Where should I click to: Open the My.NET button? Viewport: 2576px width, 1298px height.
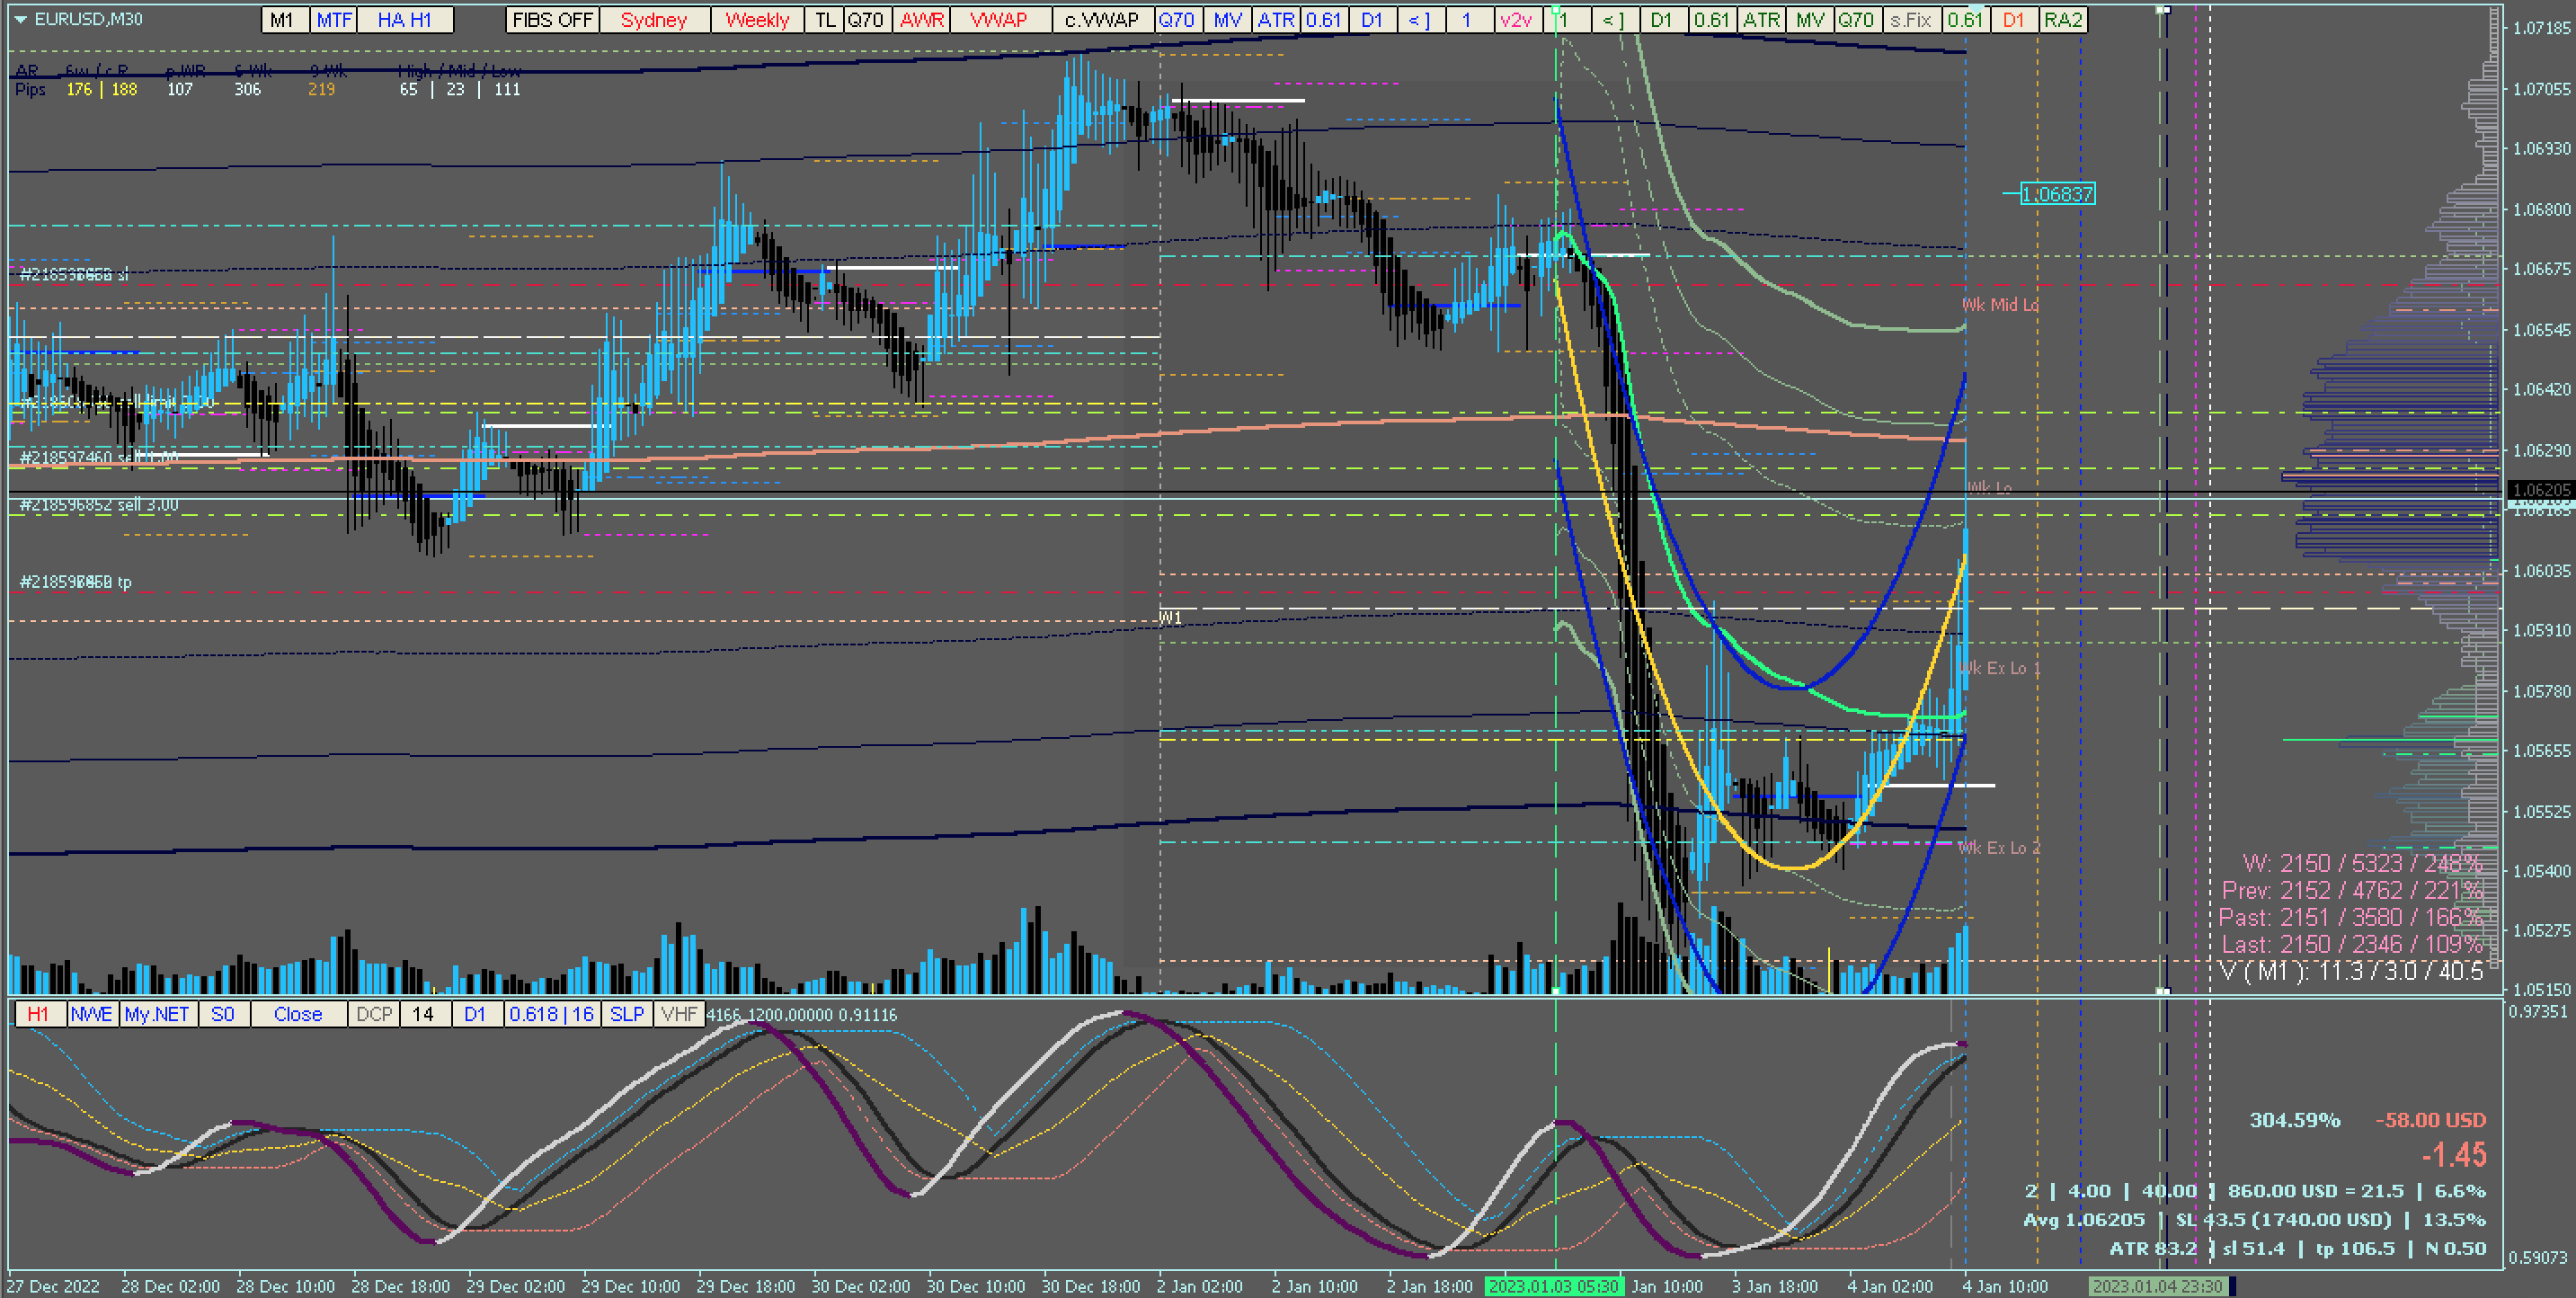click(156, 1014)
